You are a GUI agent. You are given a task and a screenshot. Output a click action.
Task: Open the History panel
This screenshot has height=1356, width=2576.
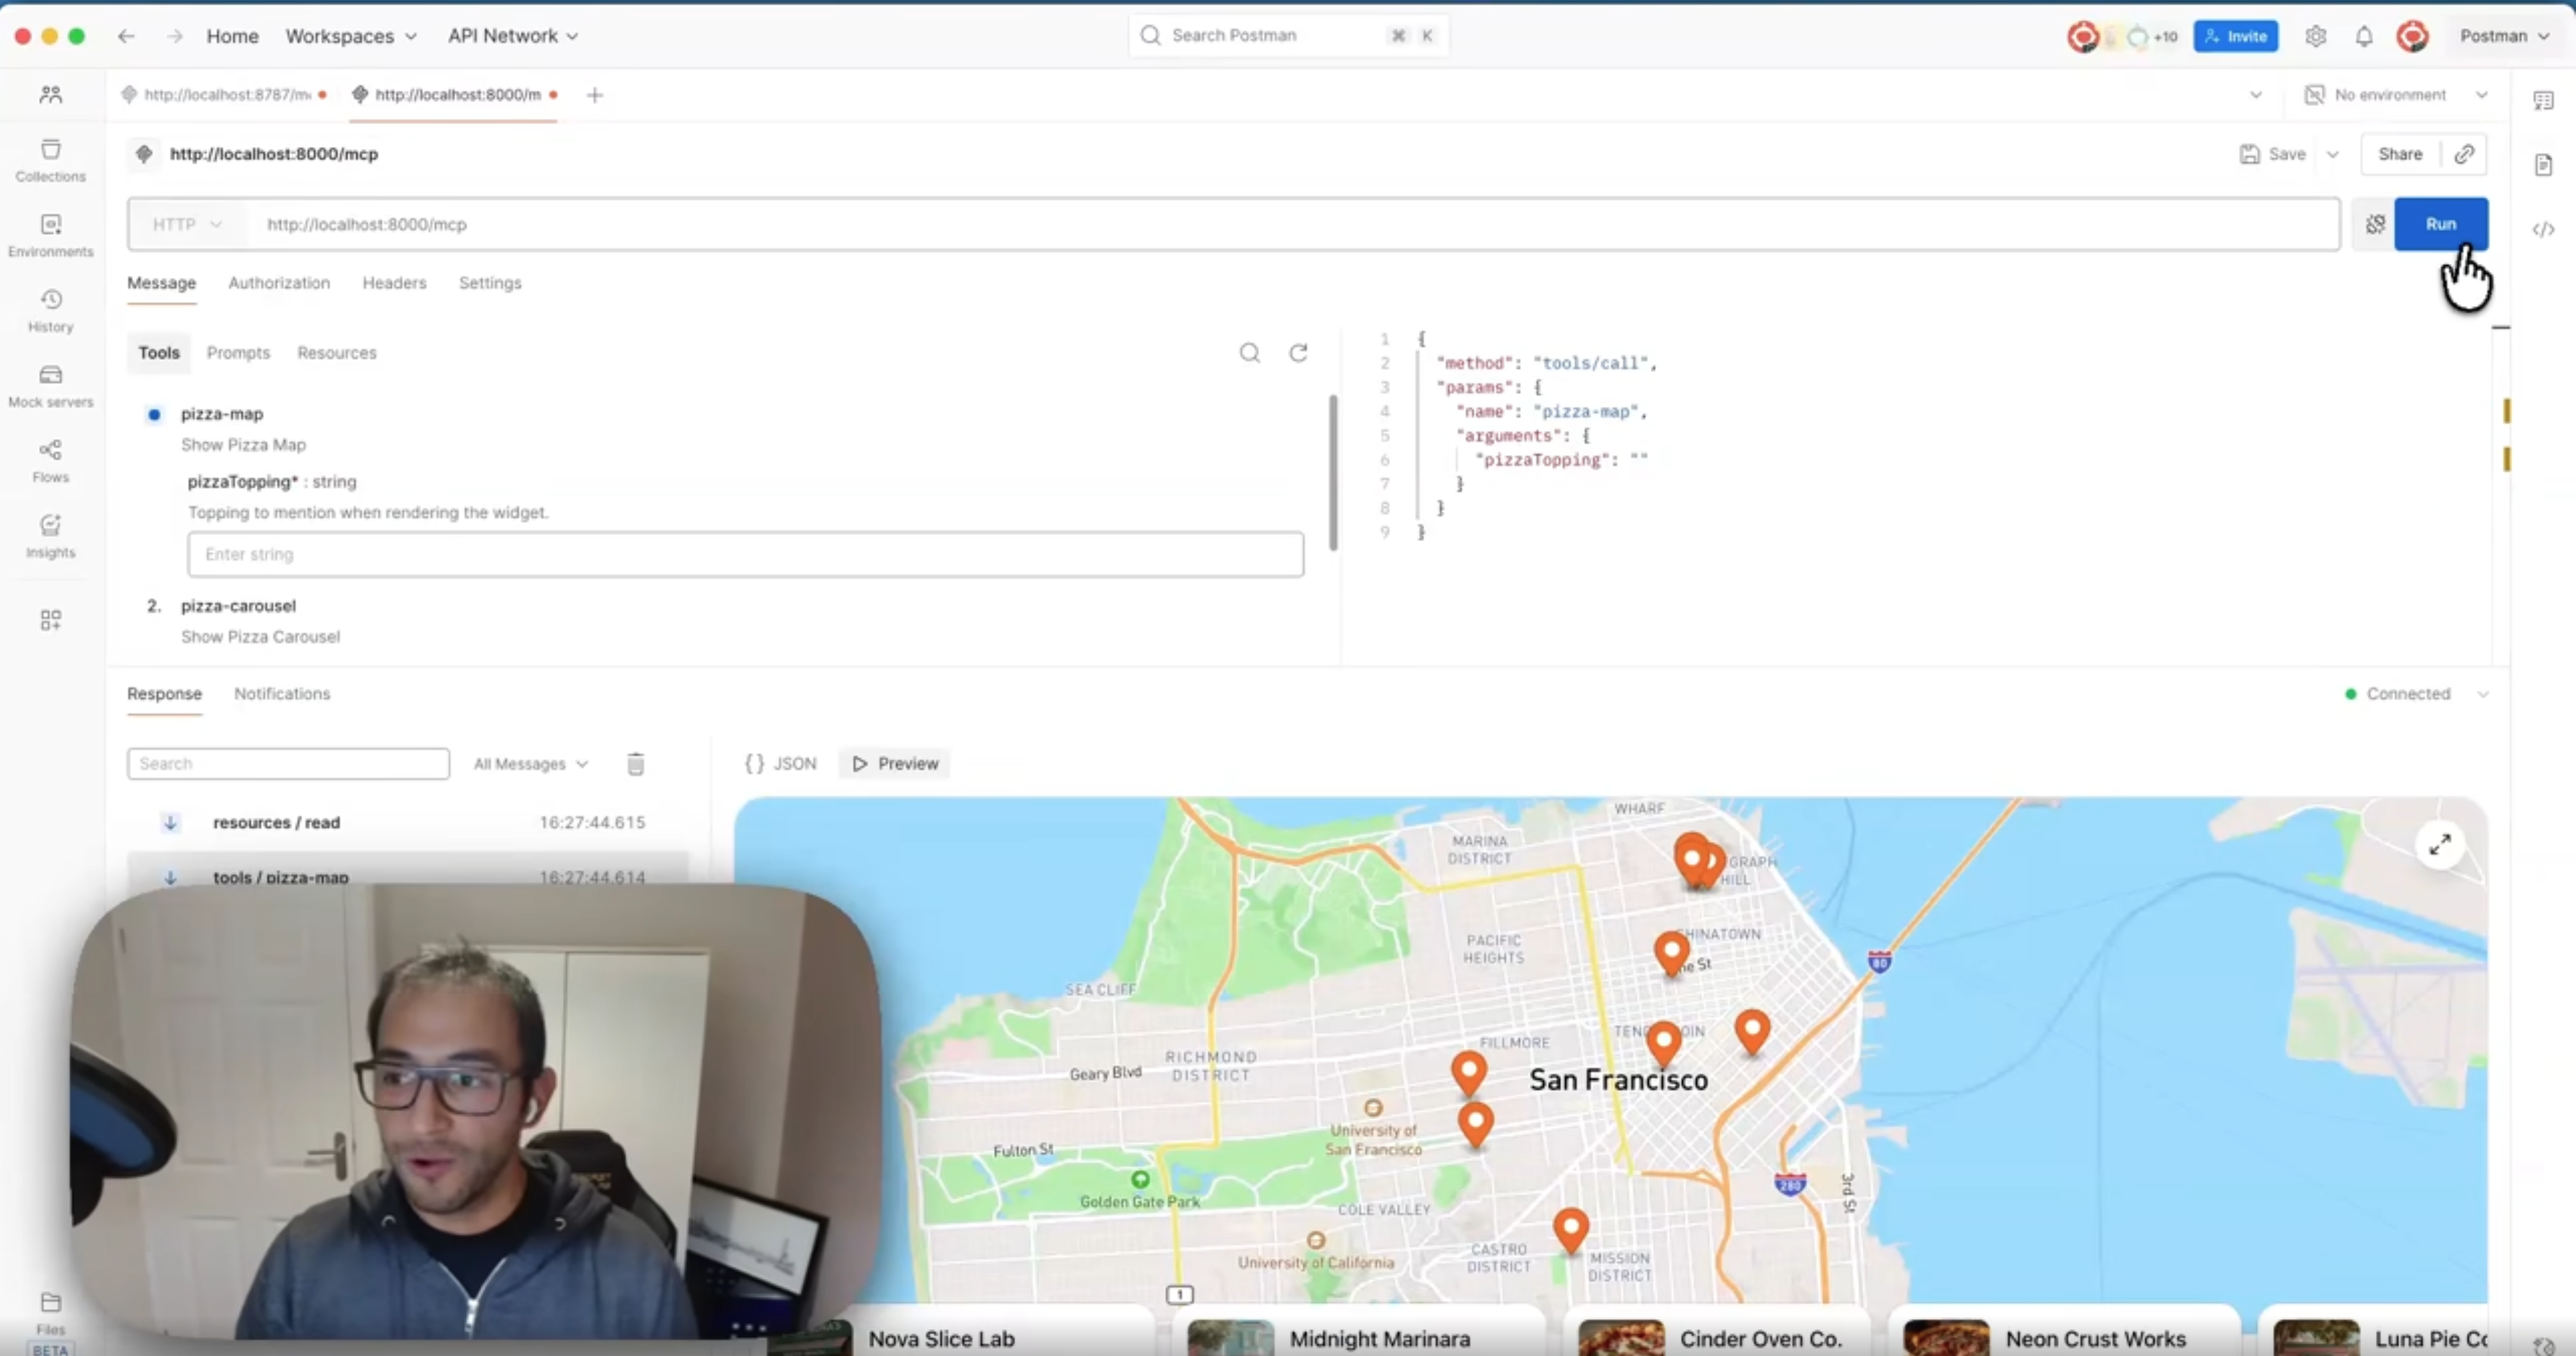[50, 308]
